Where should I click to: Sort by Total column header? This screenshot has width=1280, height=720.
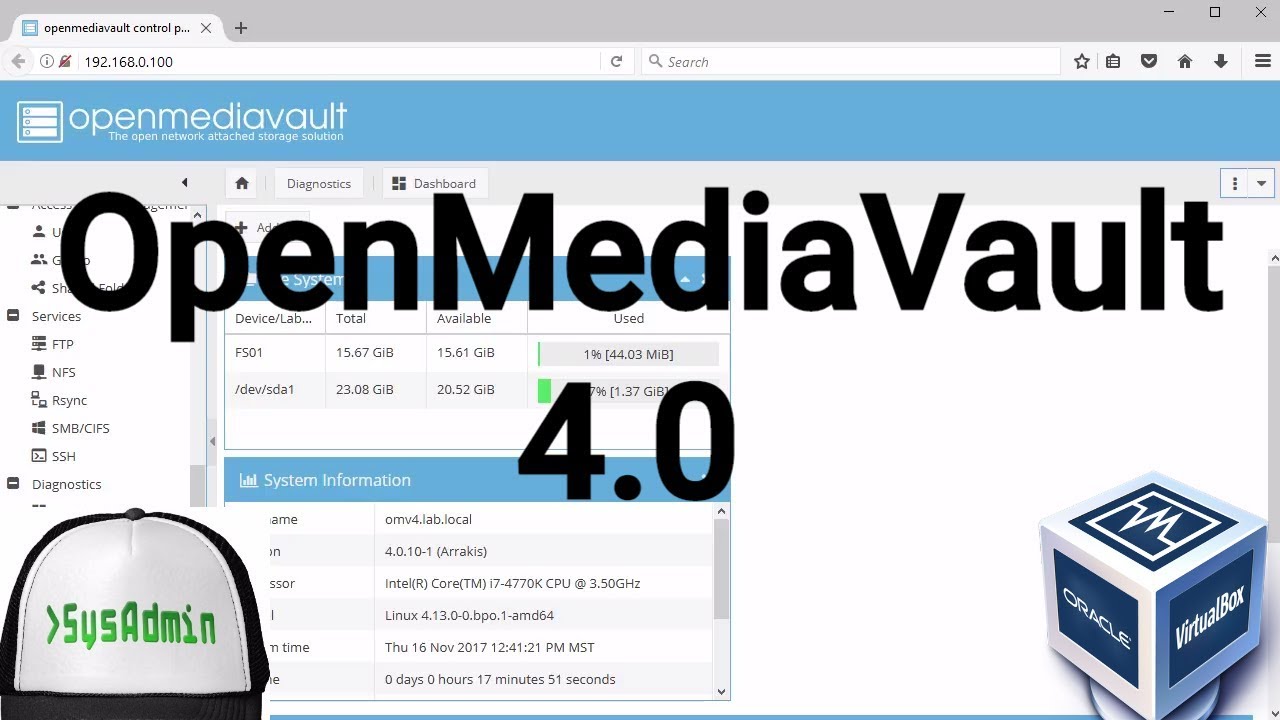[x=376, y=318]
